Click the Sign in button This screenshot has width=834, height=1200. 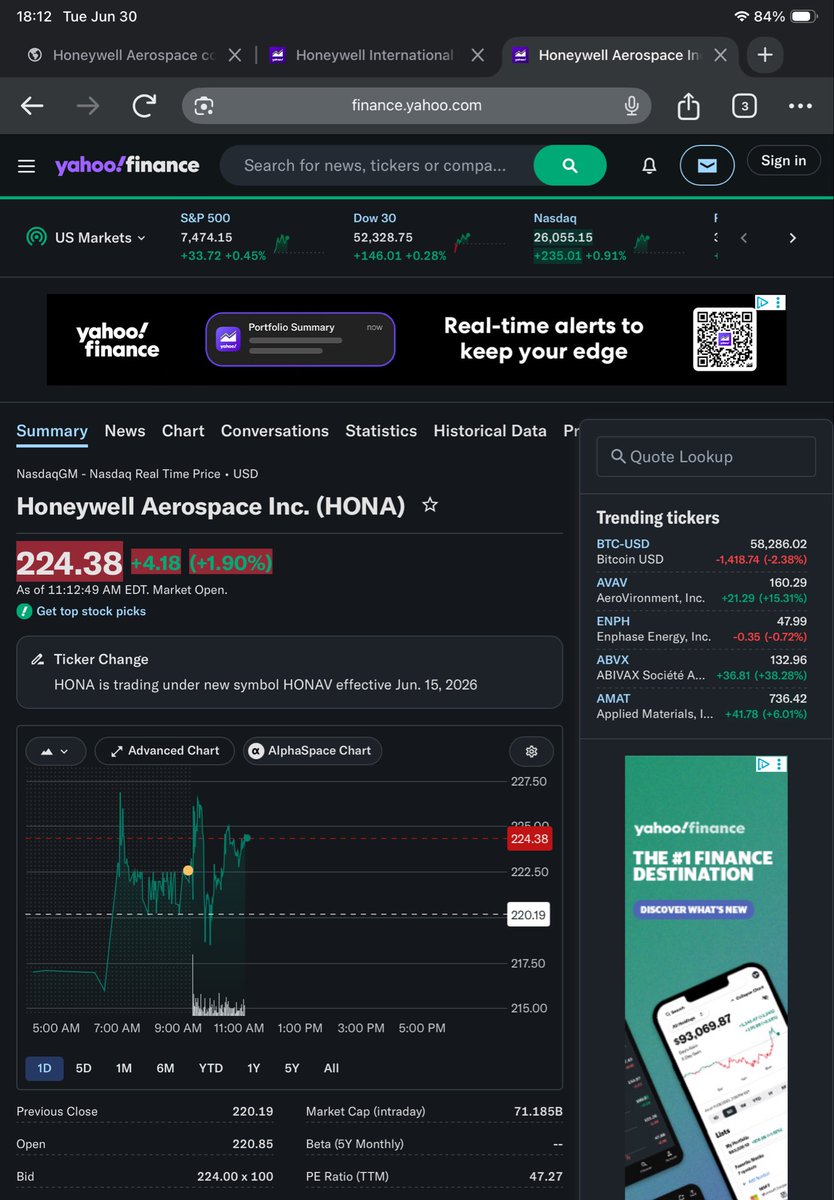click(x=783, y=161)
